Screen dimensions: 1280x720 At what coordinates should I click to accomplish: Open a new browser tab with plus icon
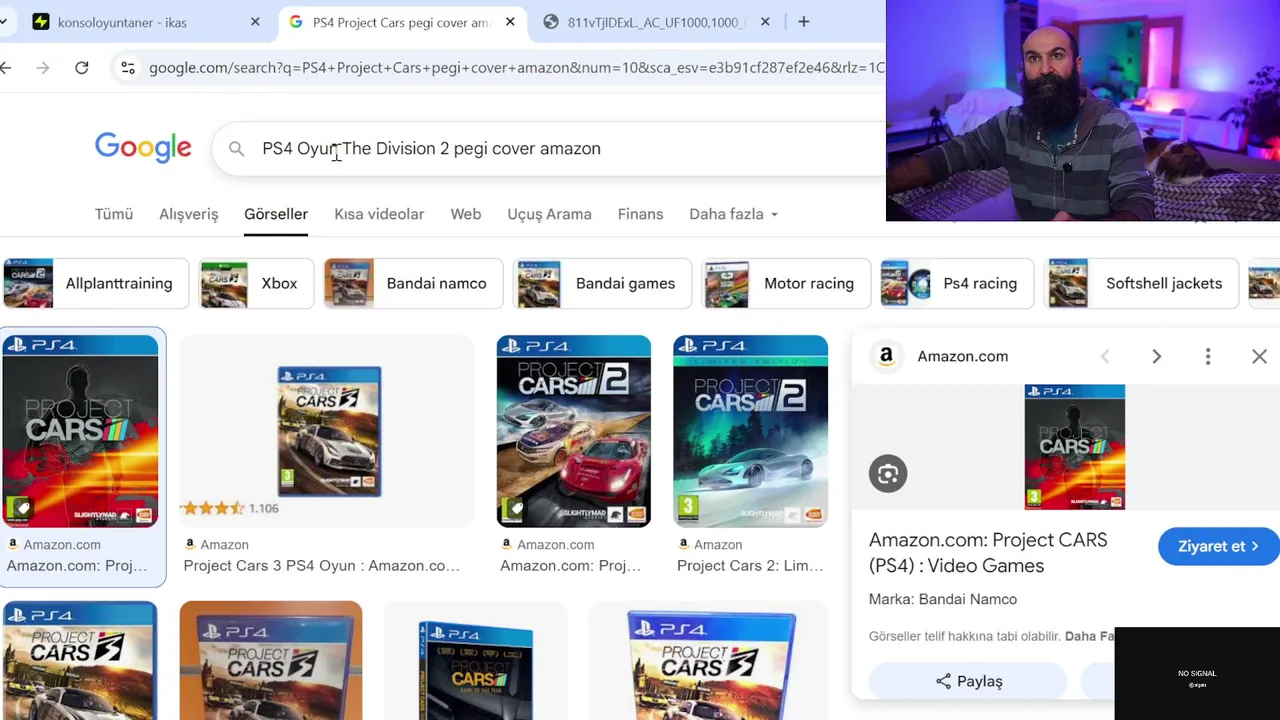coord(803,21)
